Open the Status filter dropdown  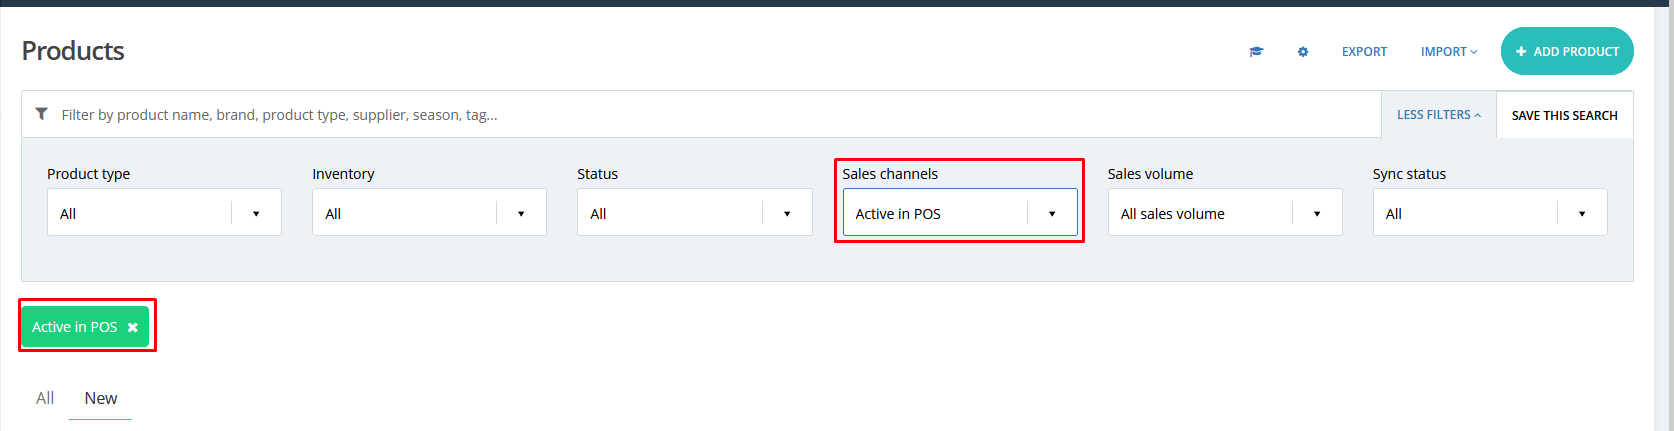[x=694, y=213]
